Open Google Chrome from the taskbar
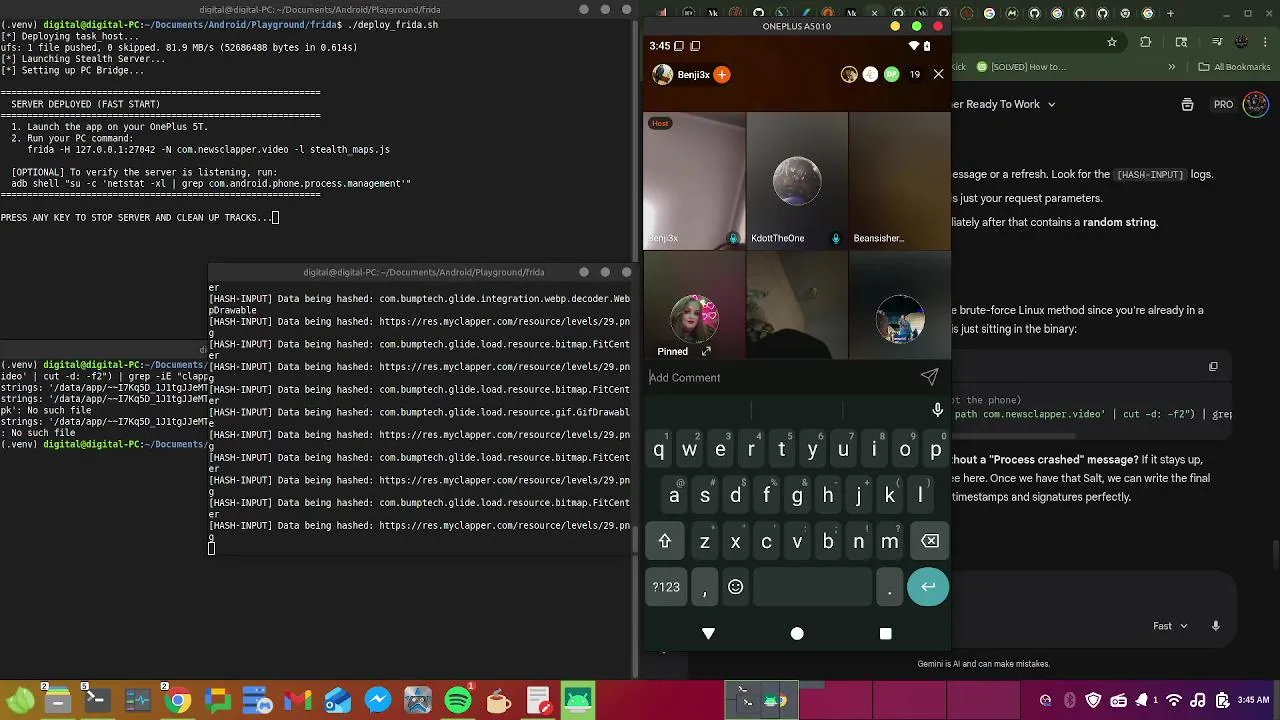Screen dimensions: 1280x720 click(x=178, y=701)
